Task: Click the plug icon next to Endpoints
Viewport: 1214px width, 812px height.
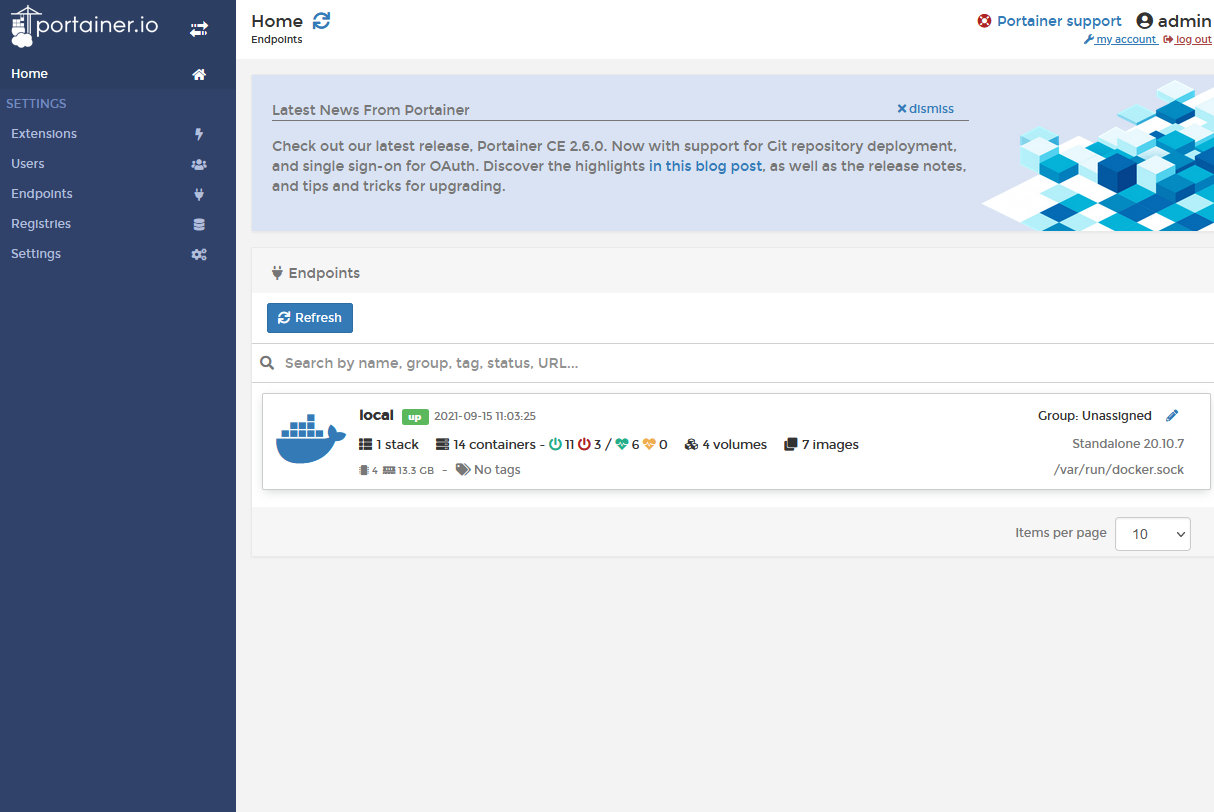Action: tap(199, 194)
